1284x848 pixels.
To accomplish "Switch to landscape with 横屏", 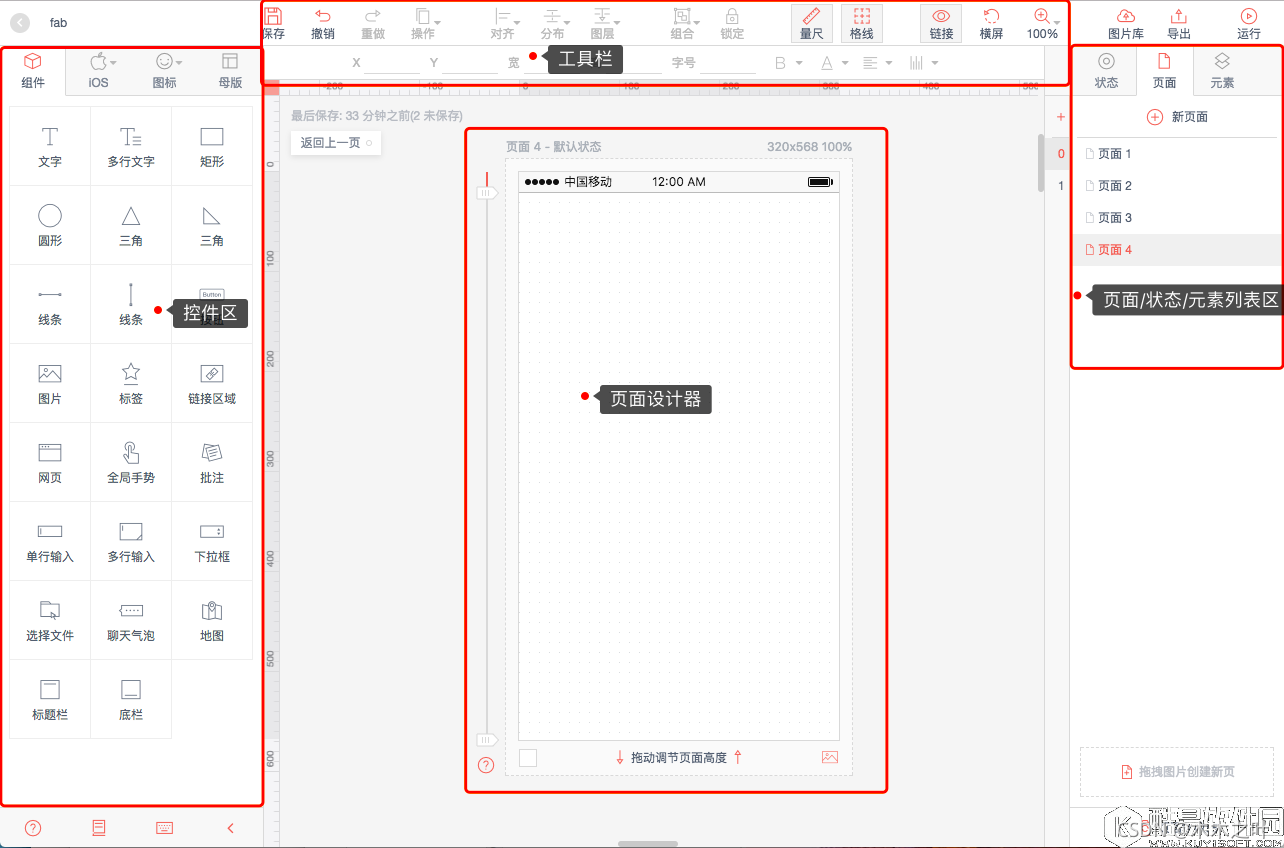I will pyautogui.click(x=991, y=24).
